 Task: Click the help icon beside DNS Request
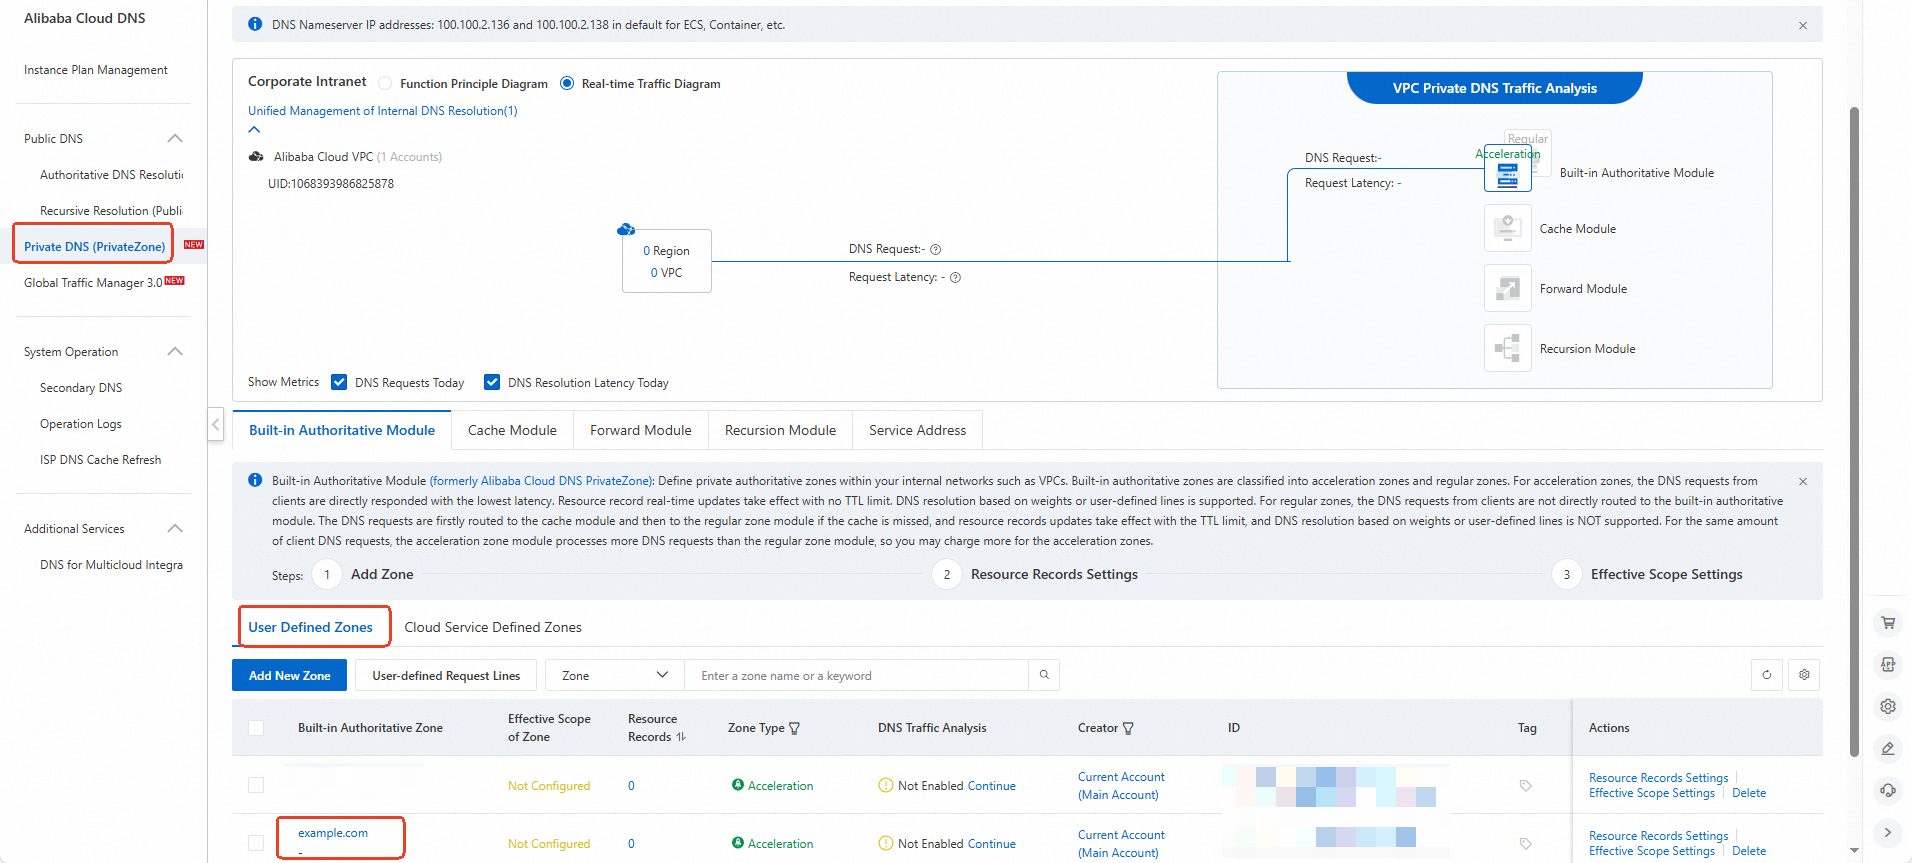936,250
